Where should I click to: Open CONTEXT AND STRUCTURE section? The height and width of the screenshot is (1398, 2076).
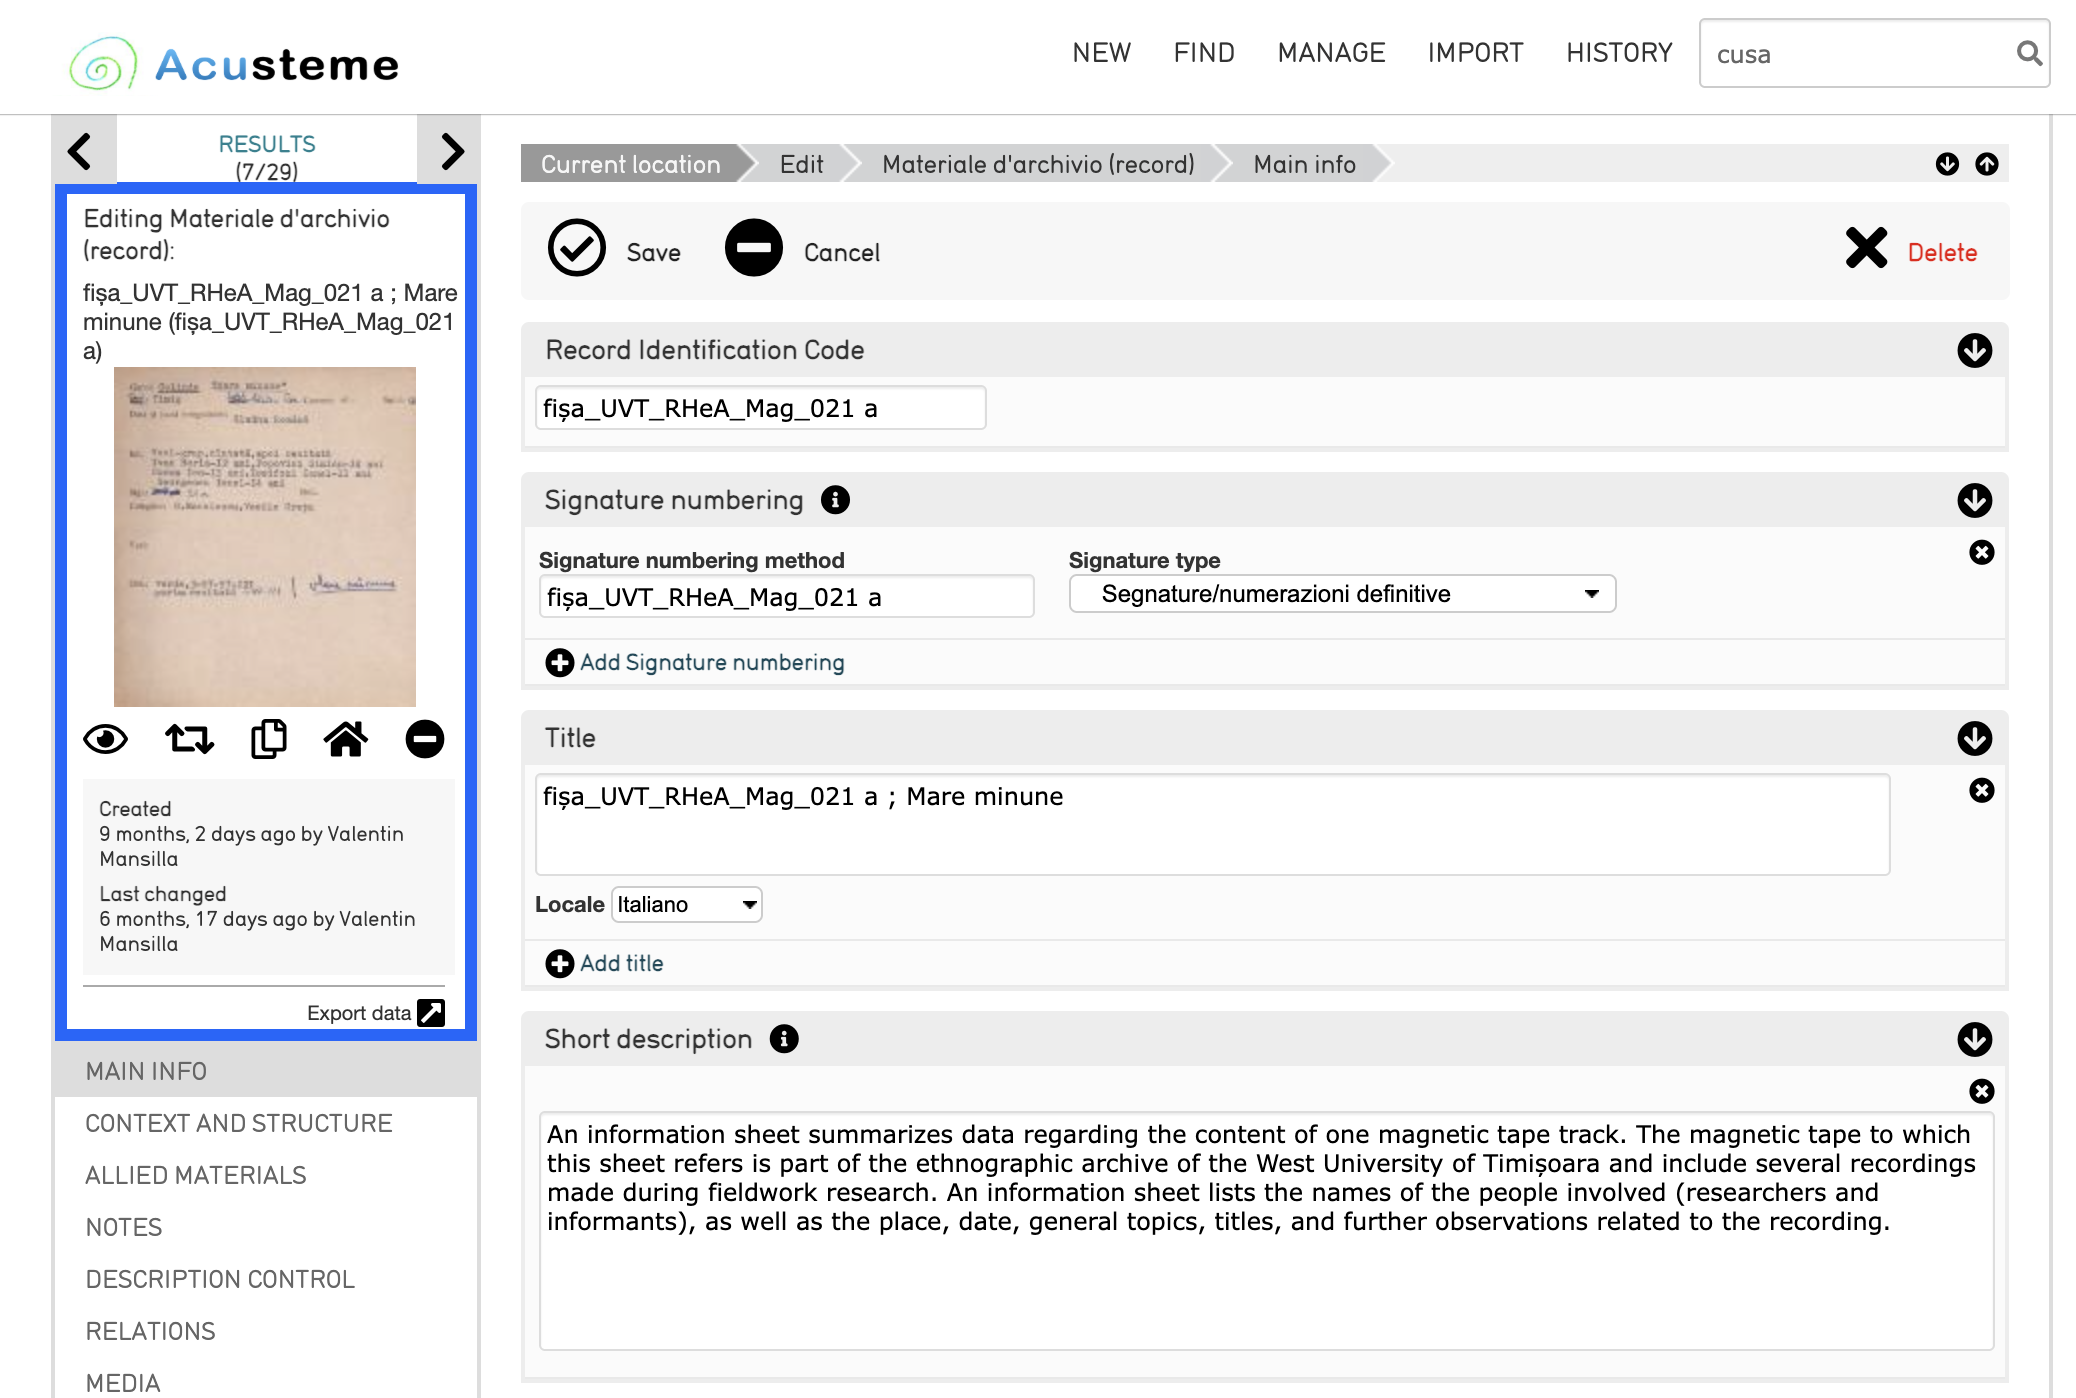tap(239, 1123)
